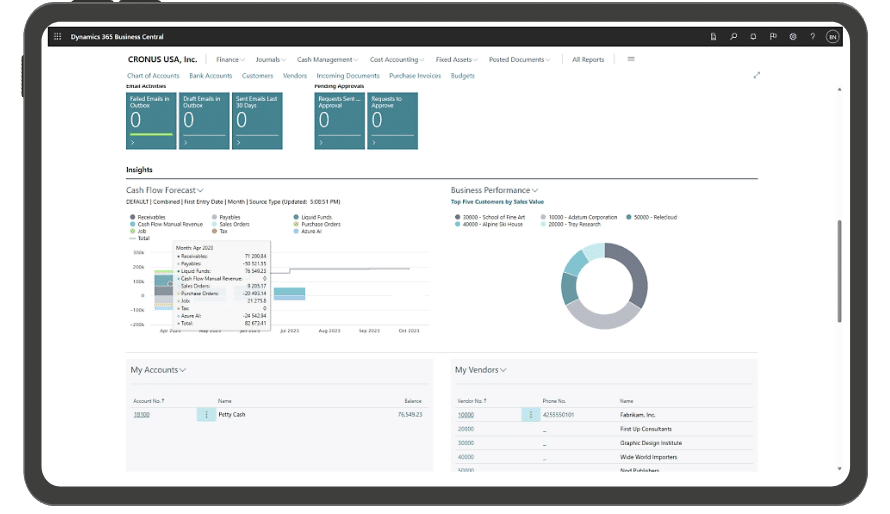This screenshot has height=514, width=890.
Task: Open the Requests to Approve tile
Action: point(393,121)
